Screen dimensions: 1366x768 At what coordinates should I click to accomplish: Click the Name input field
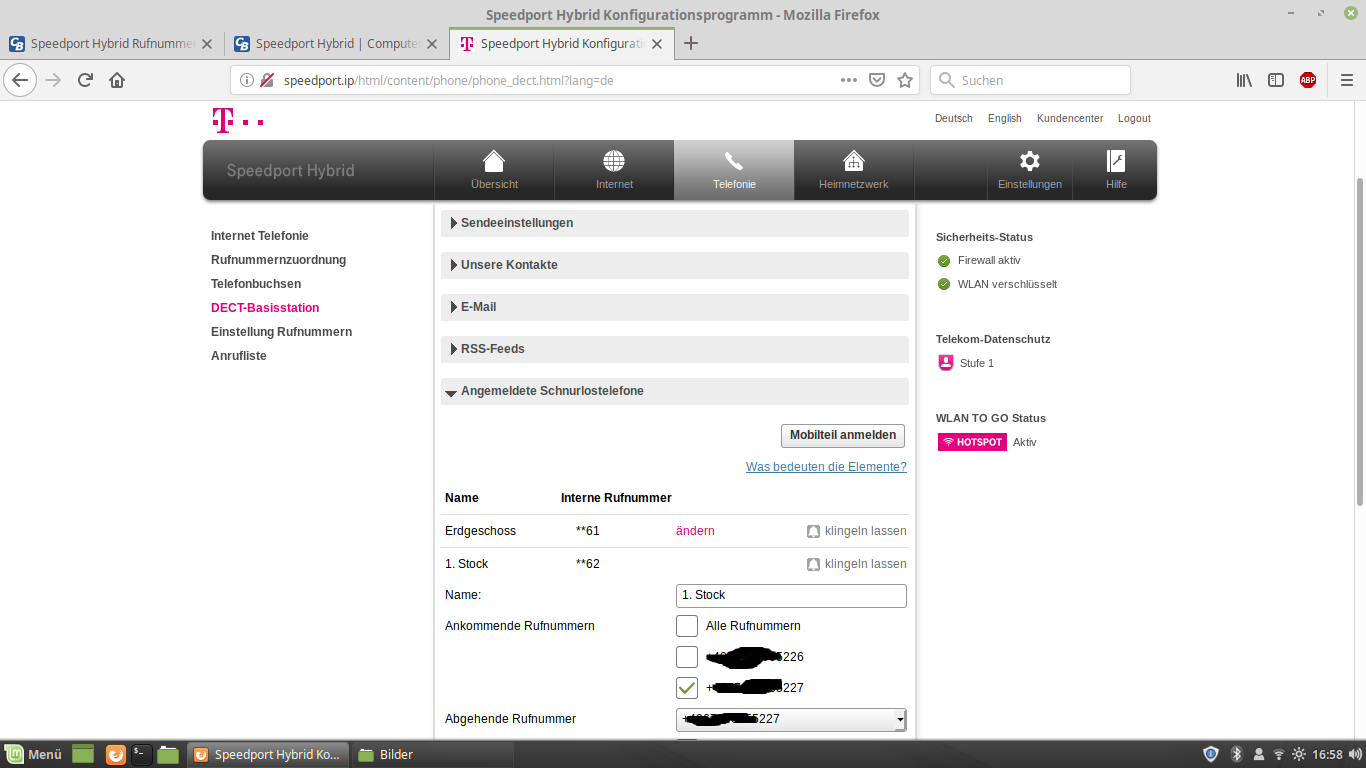tap(791, 596)
